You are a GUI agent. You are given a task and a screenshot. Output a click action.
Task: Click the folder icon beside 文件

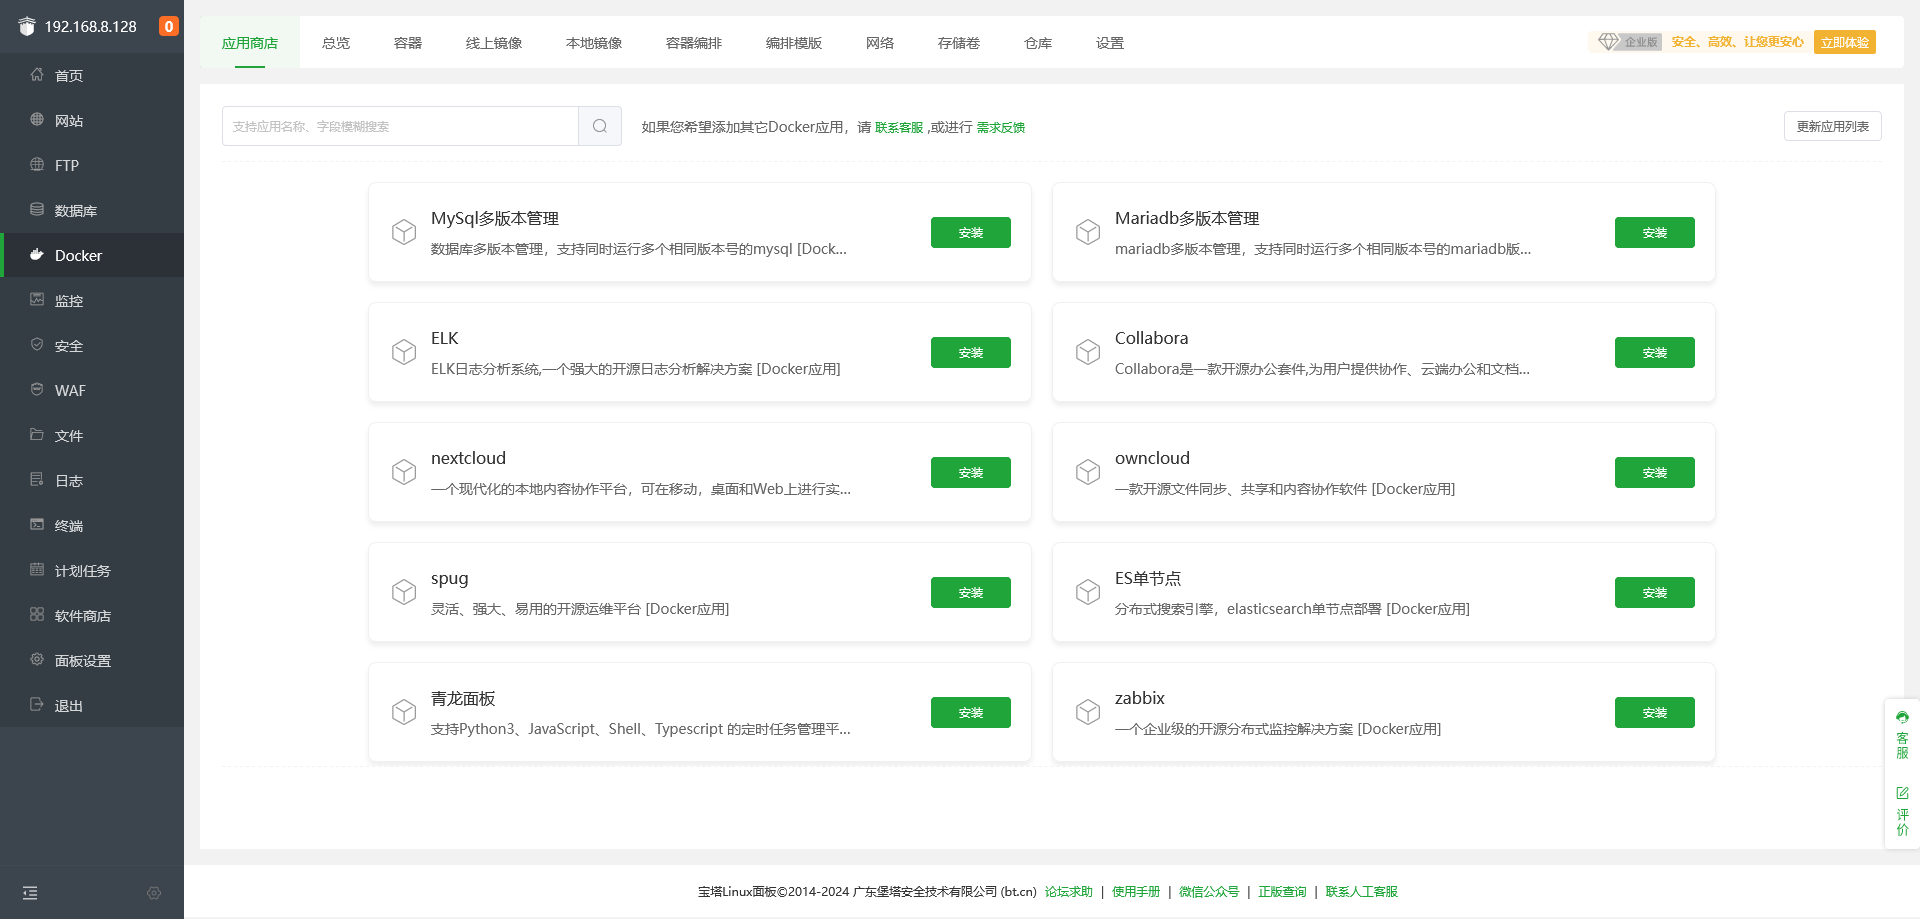tap(37, 435)
